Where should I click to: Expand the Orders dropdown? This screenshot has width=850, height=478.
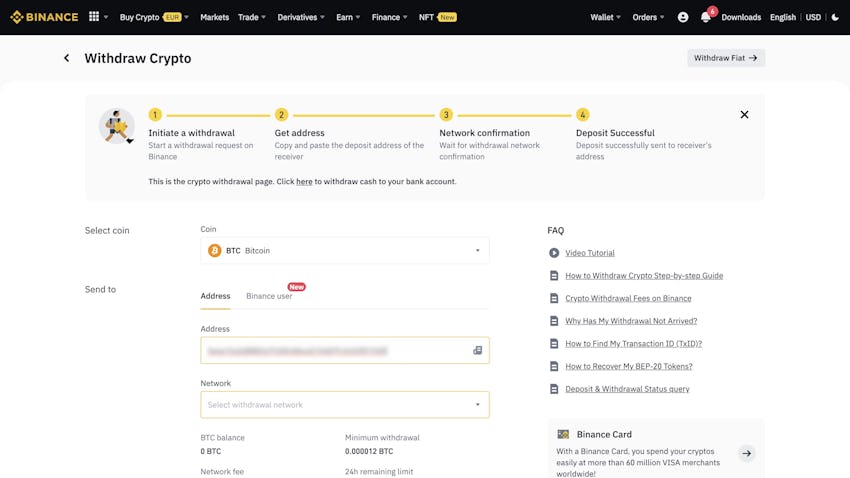point(648,17)
